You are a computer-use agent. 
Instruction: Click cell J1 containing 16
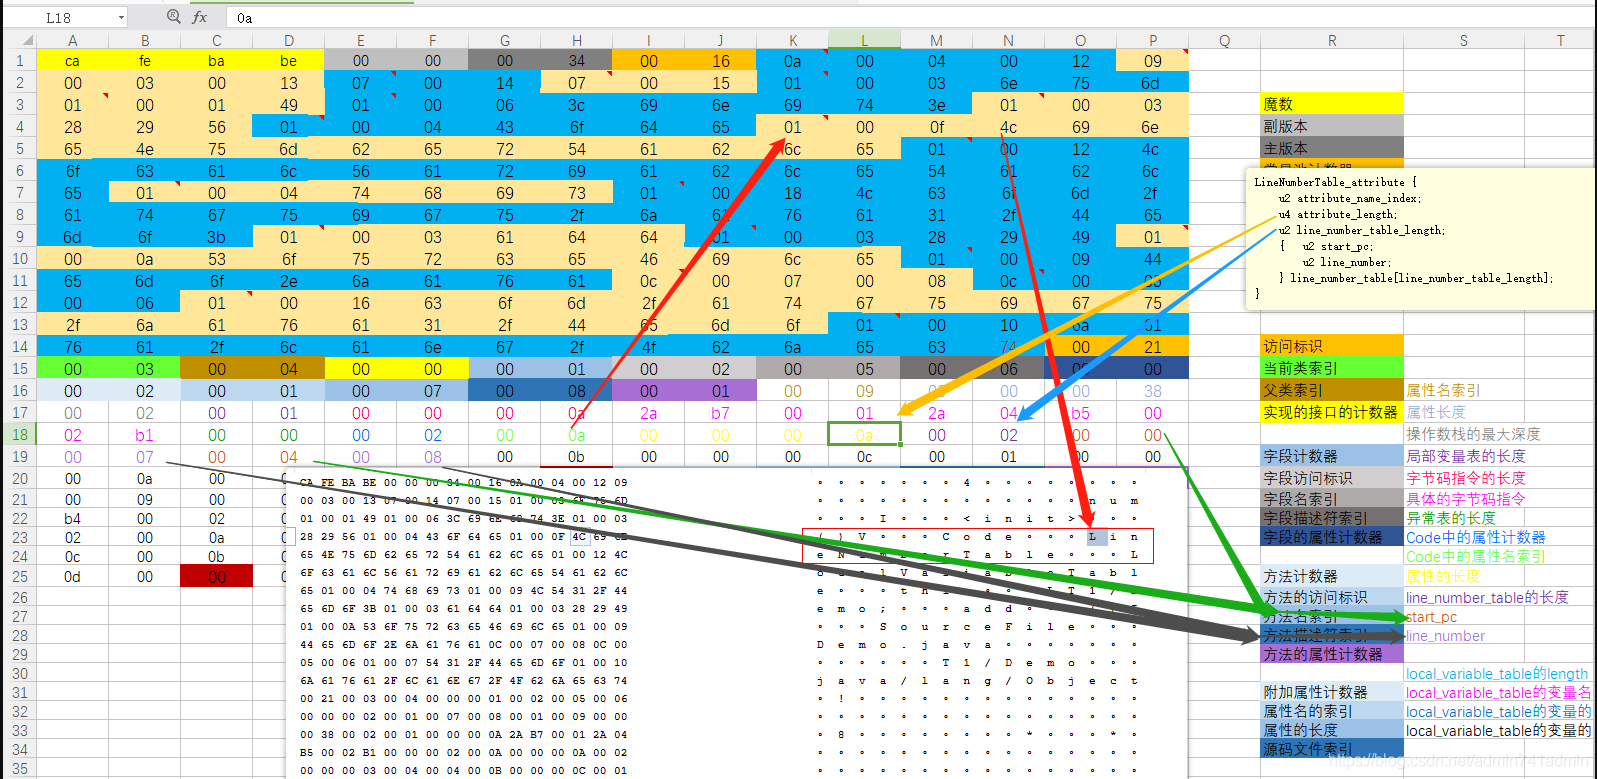tap(721, 61)
